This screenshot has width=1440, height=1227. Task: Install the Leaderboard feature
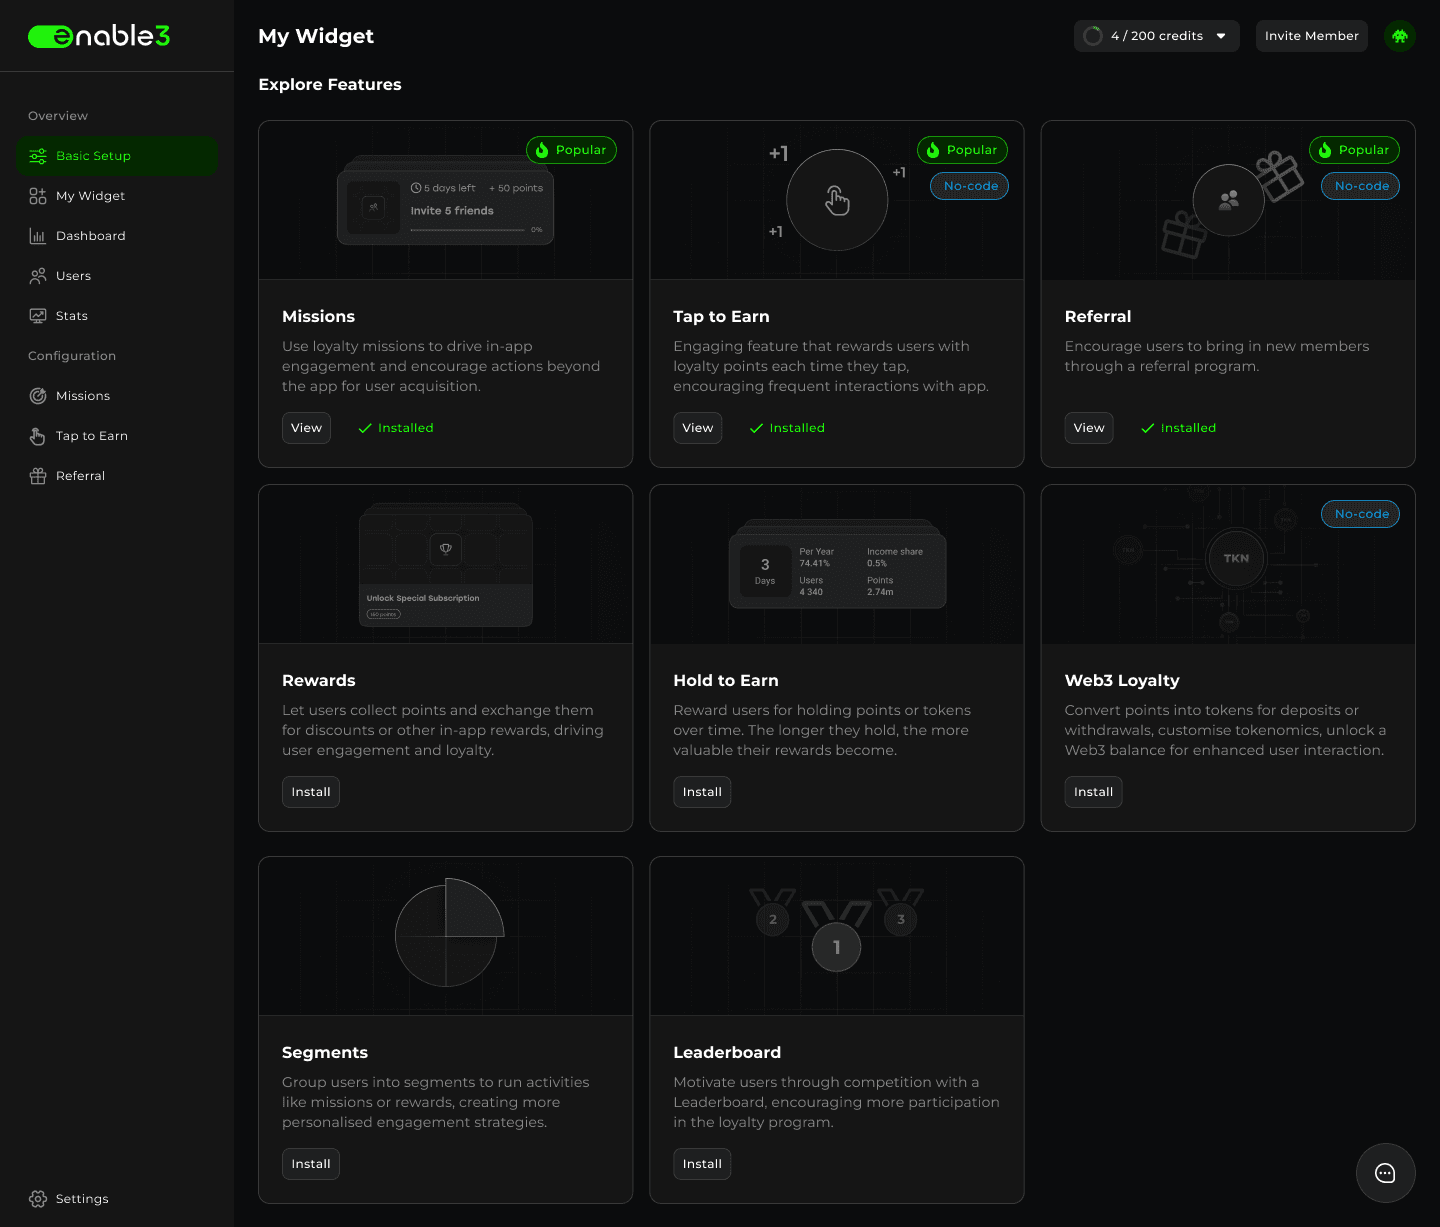click(x=702, y=1164)
